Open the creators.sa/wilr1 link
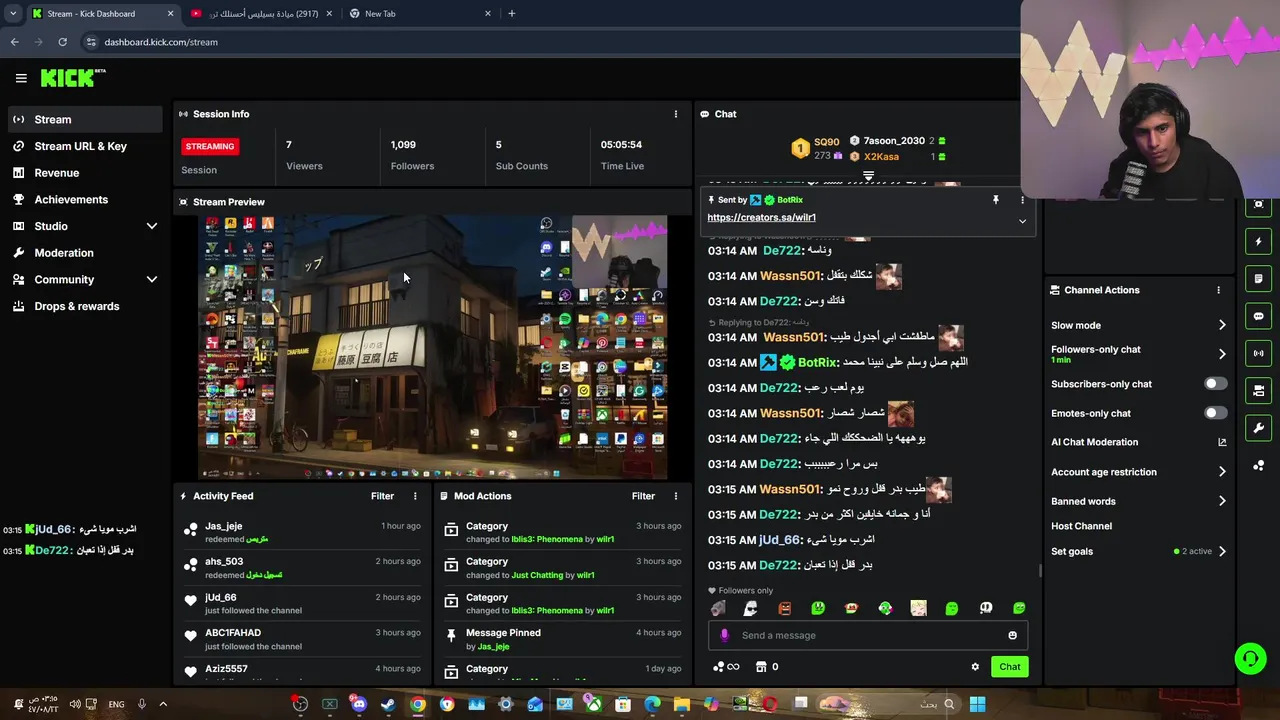The height and width of the screenshot is (720, 1280). pos(761,217)
